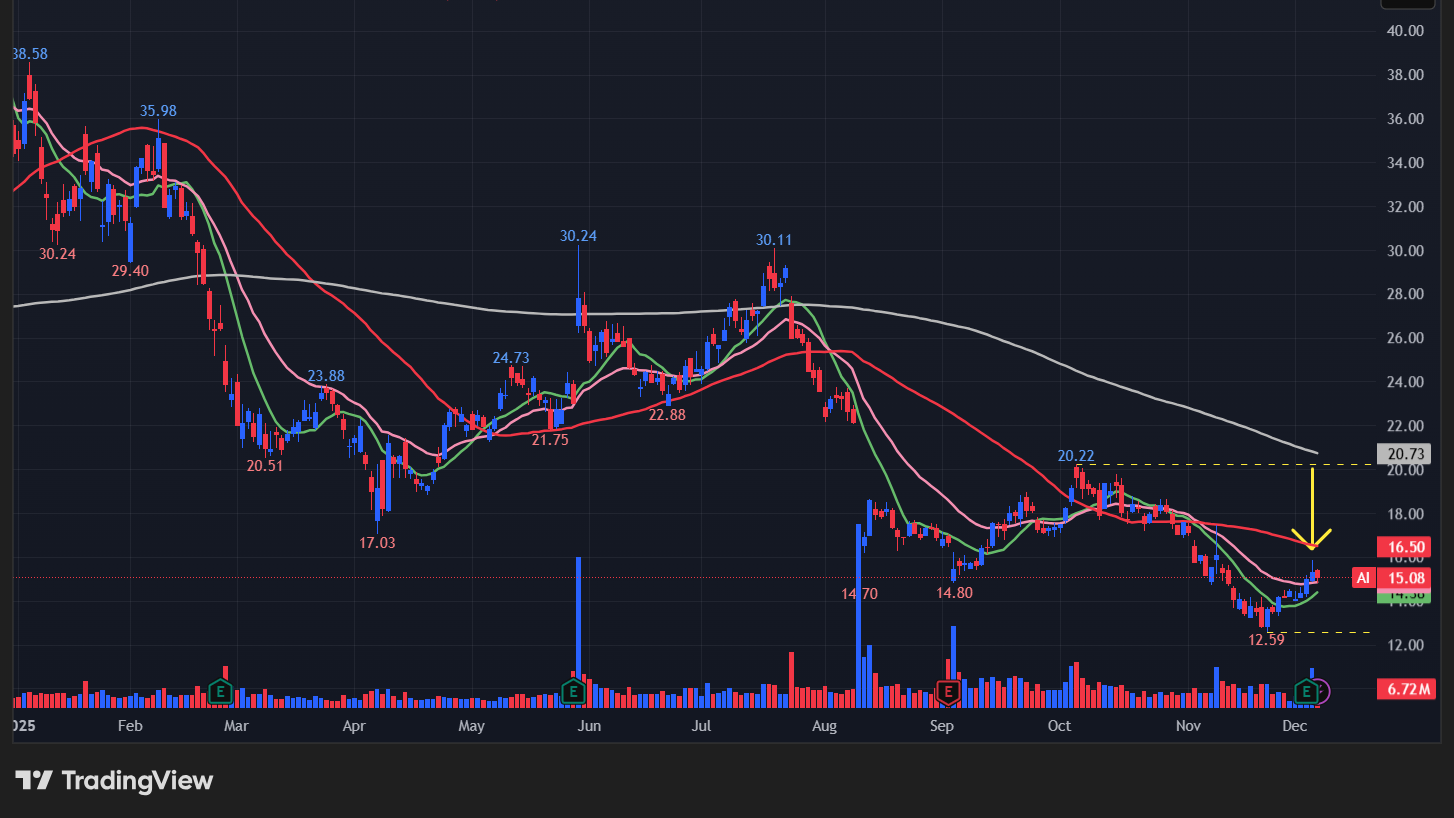
Task: Open the green earnings marker in December
Action: point(1305,690)
